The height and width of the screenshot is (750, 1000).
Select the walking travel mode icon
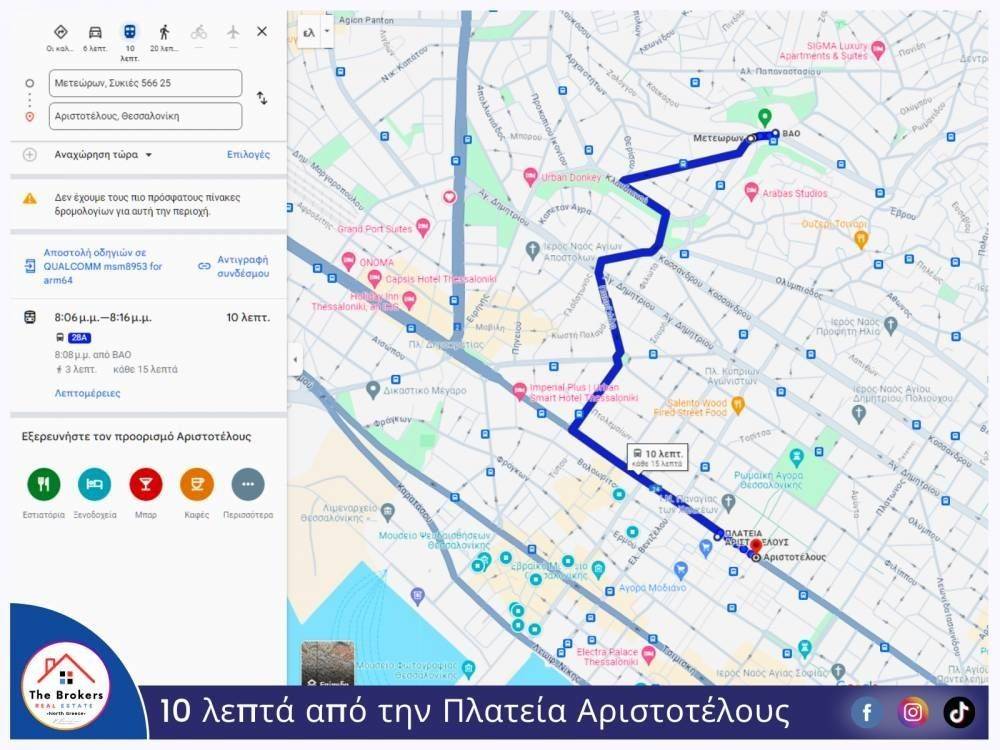164,32
